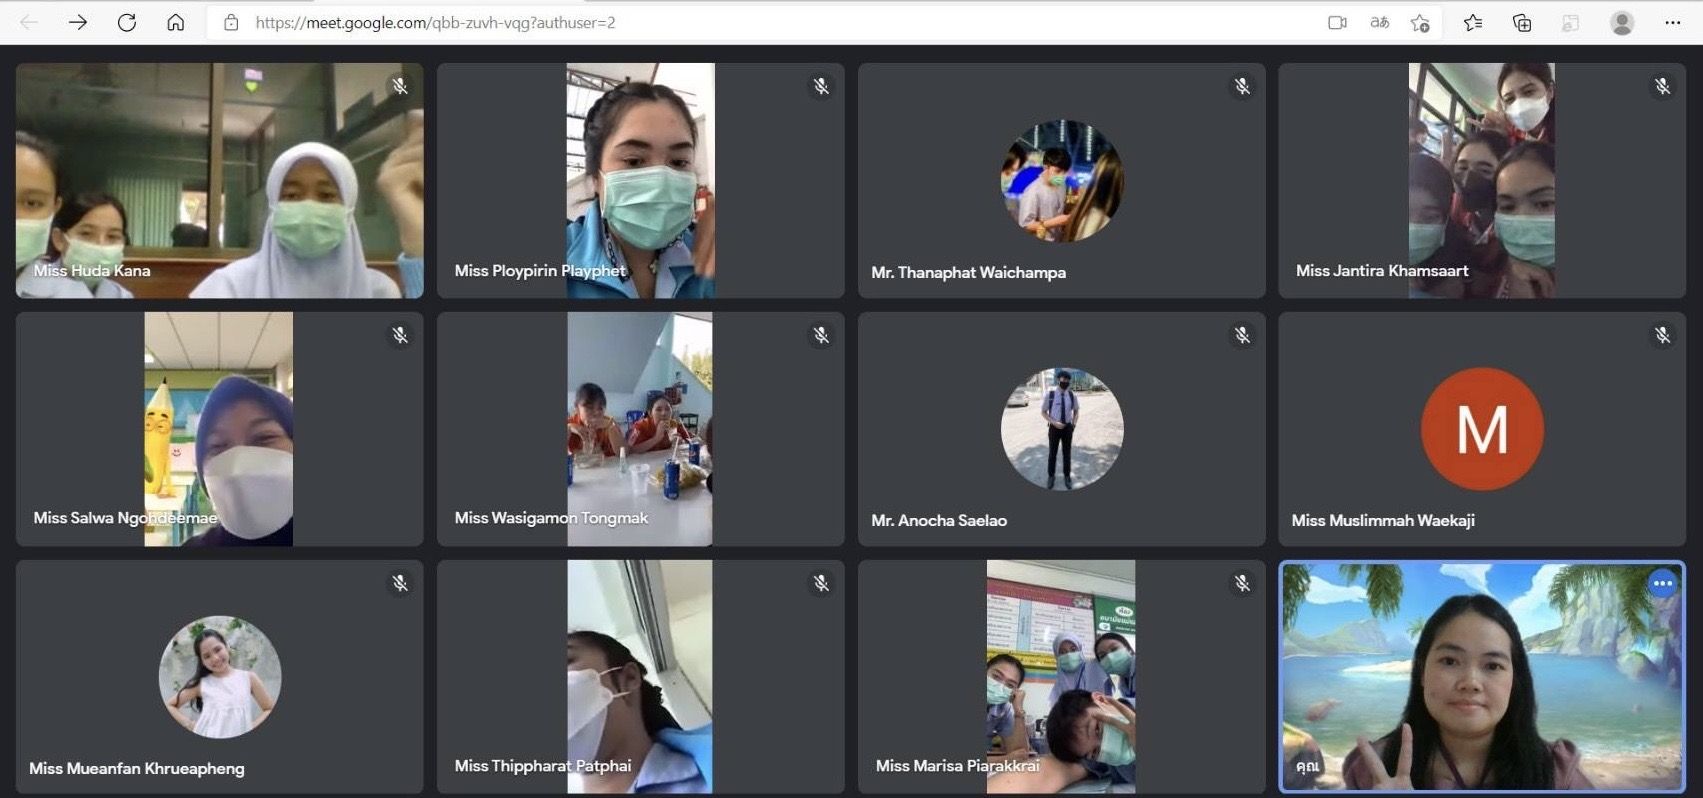Add this page to favorites
Viewport: 1703px width, 798px height.
pyautogui.click(x=1420, y=22)
